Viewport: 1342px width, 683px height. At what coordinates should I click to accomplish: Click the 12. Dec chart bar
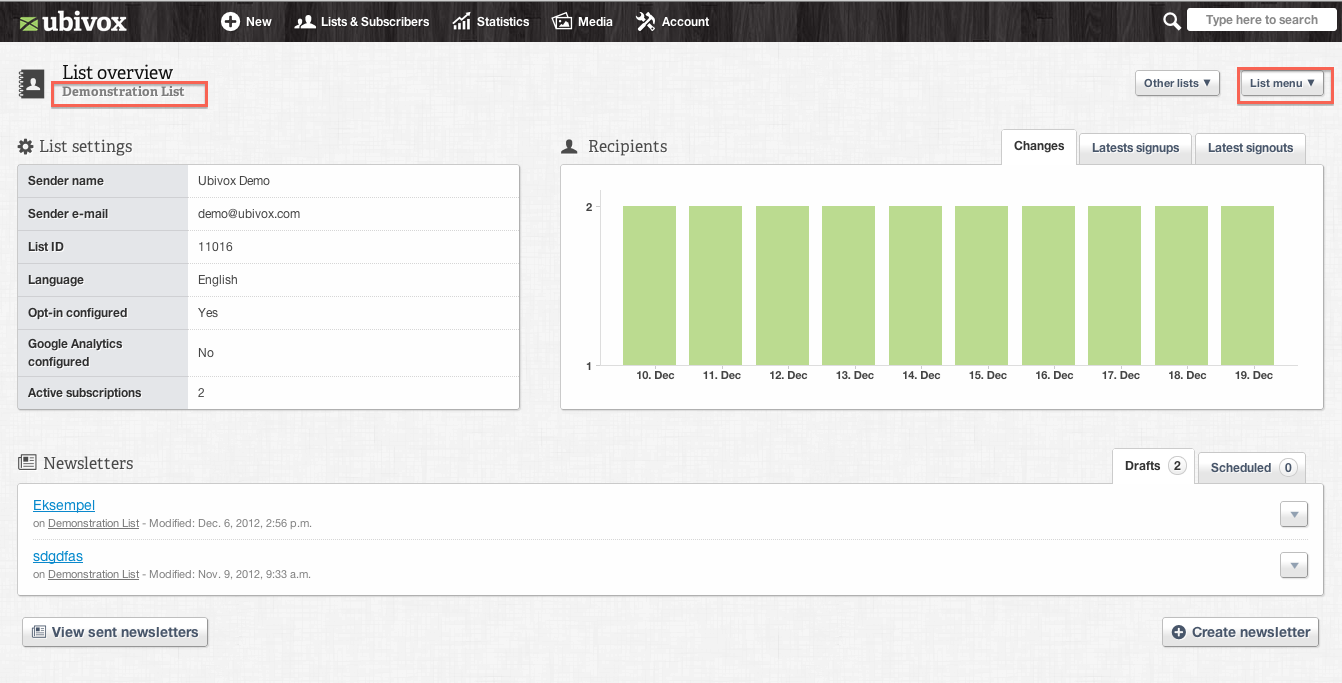tap(782, 286)
